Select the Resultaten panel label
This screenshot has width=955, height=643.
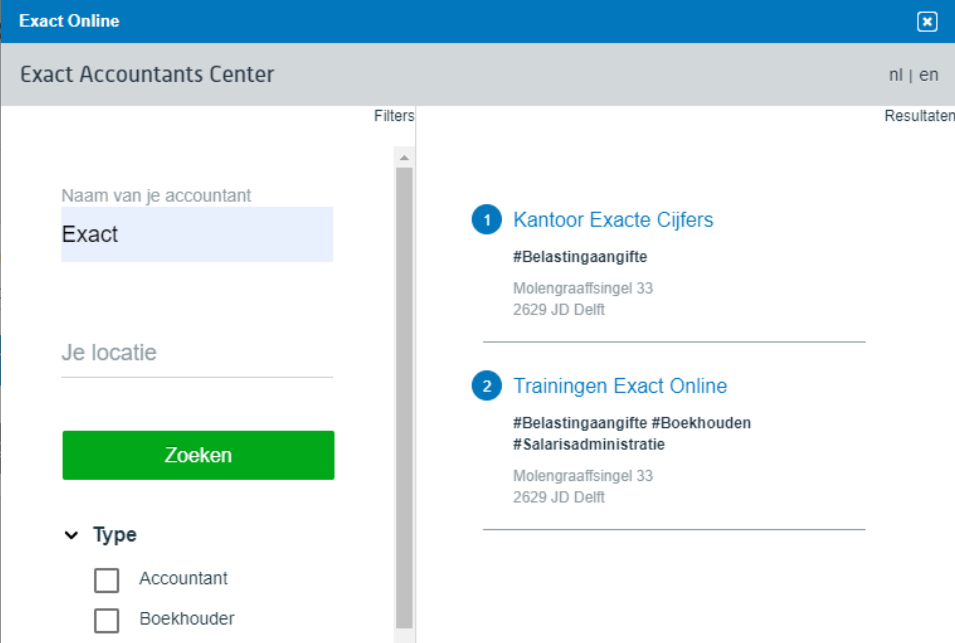pos(918,116)
